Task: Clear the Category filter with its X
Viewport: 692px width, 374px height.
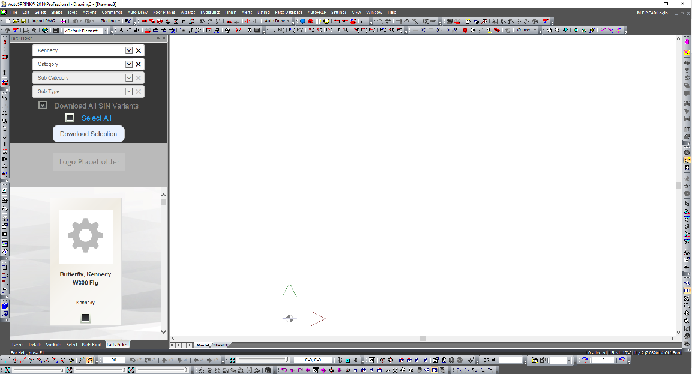Action: tap(138, 64)
